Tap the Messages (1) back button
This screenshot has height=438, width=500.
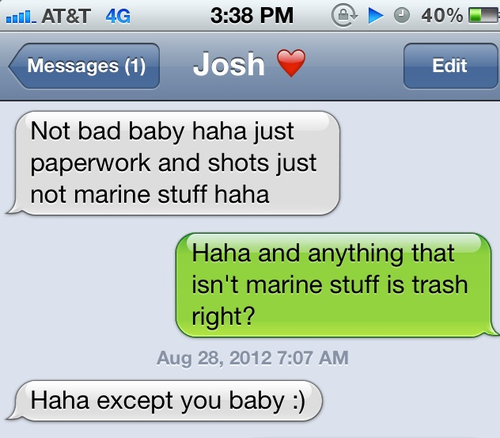pyautogui.click(x=85, y=66)
